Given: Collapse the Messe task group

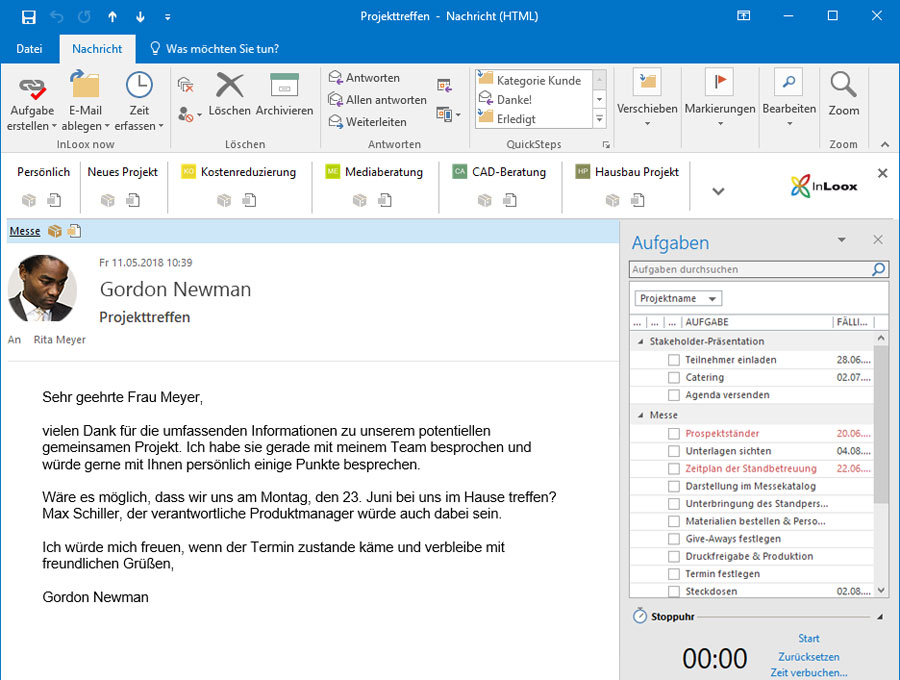Looking at the screenshot, I should coord(641,415).
